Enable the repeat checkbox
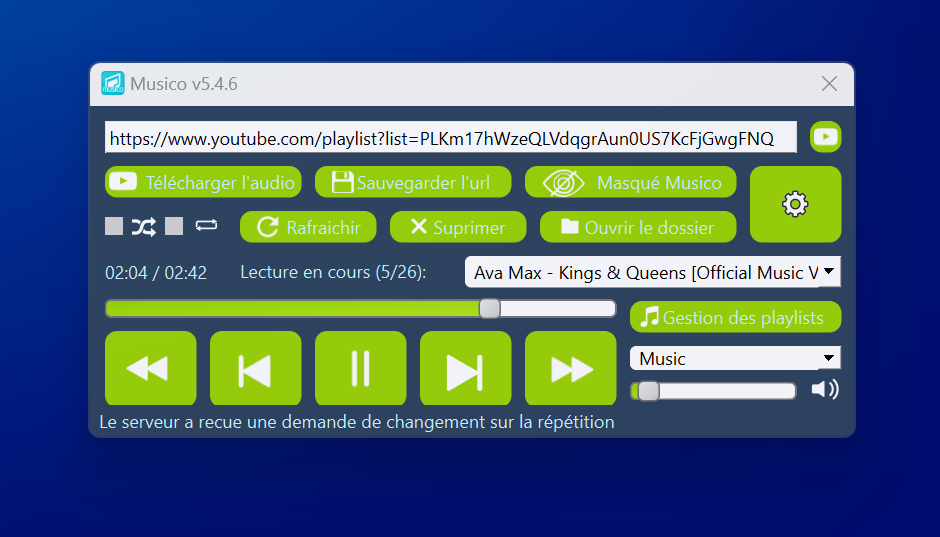The height and width of the screenshot is (537, 940). point(174,227)
